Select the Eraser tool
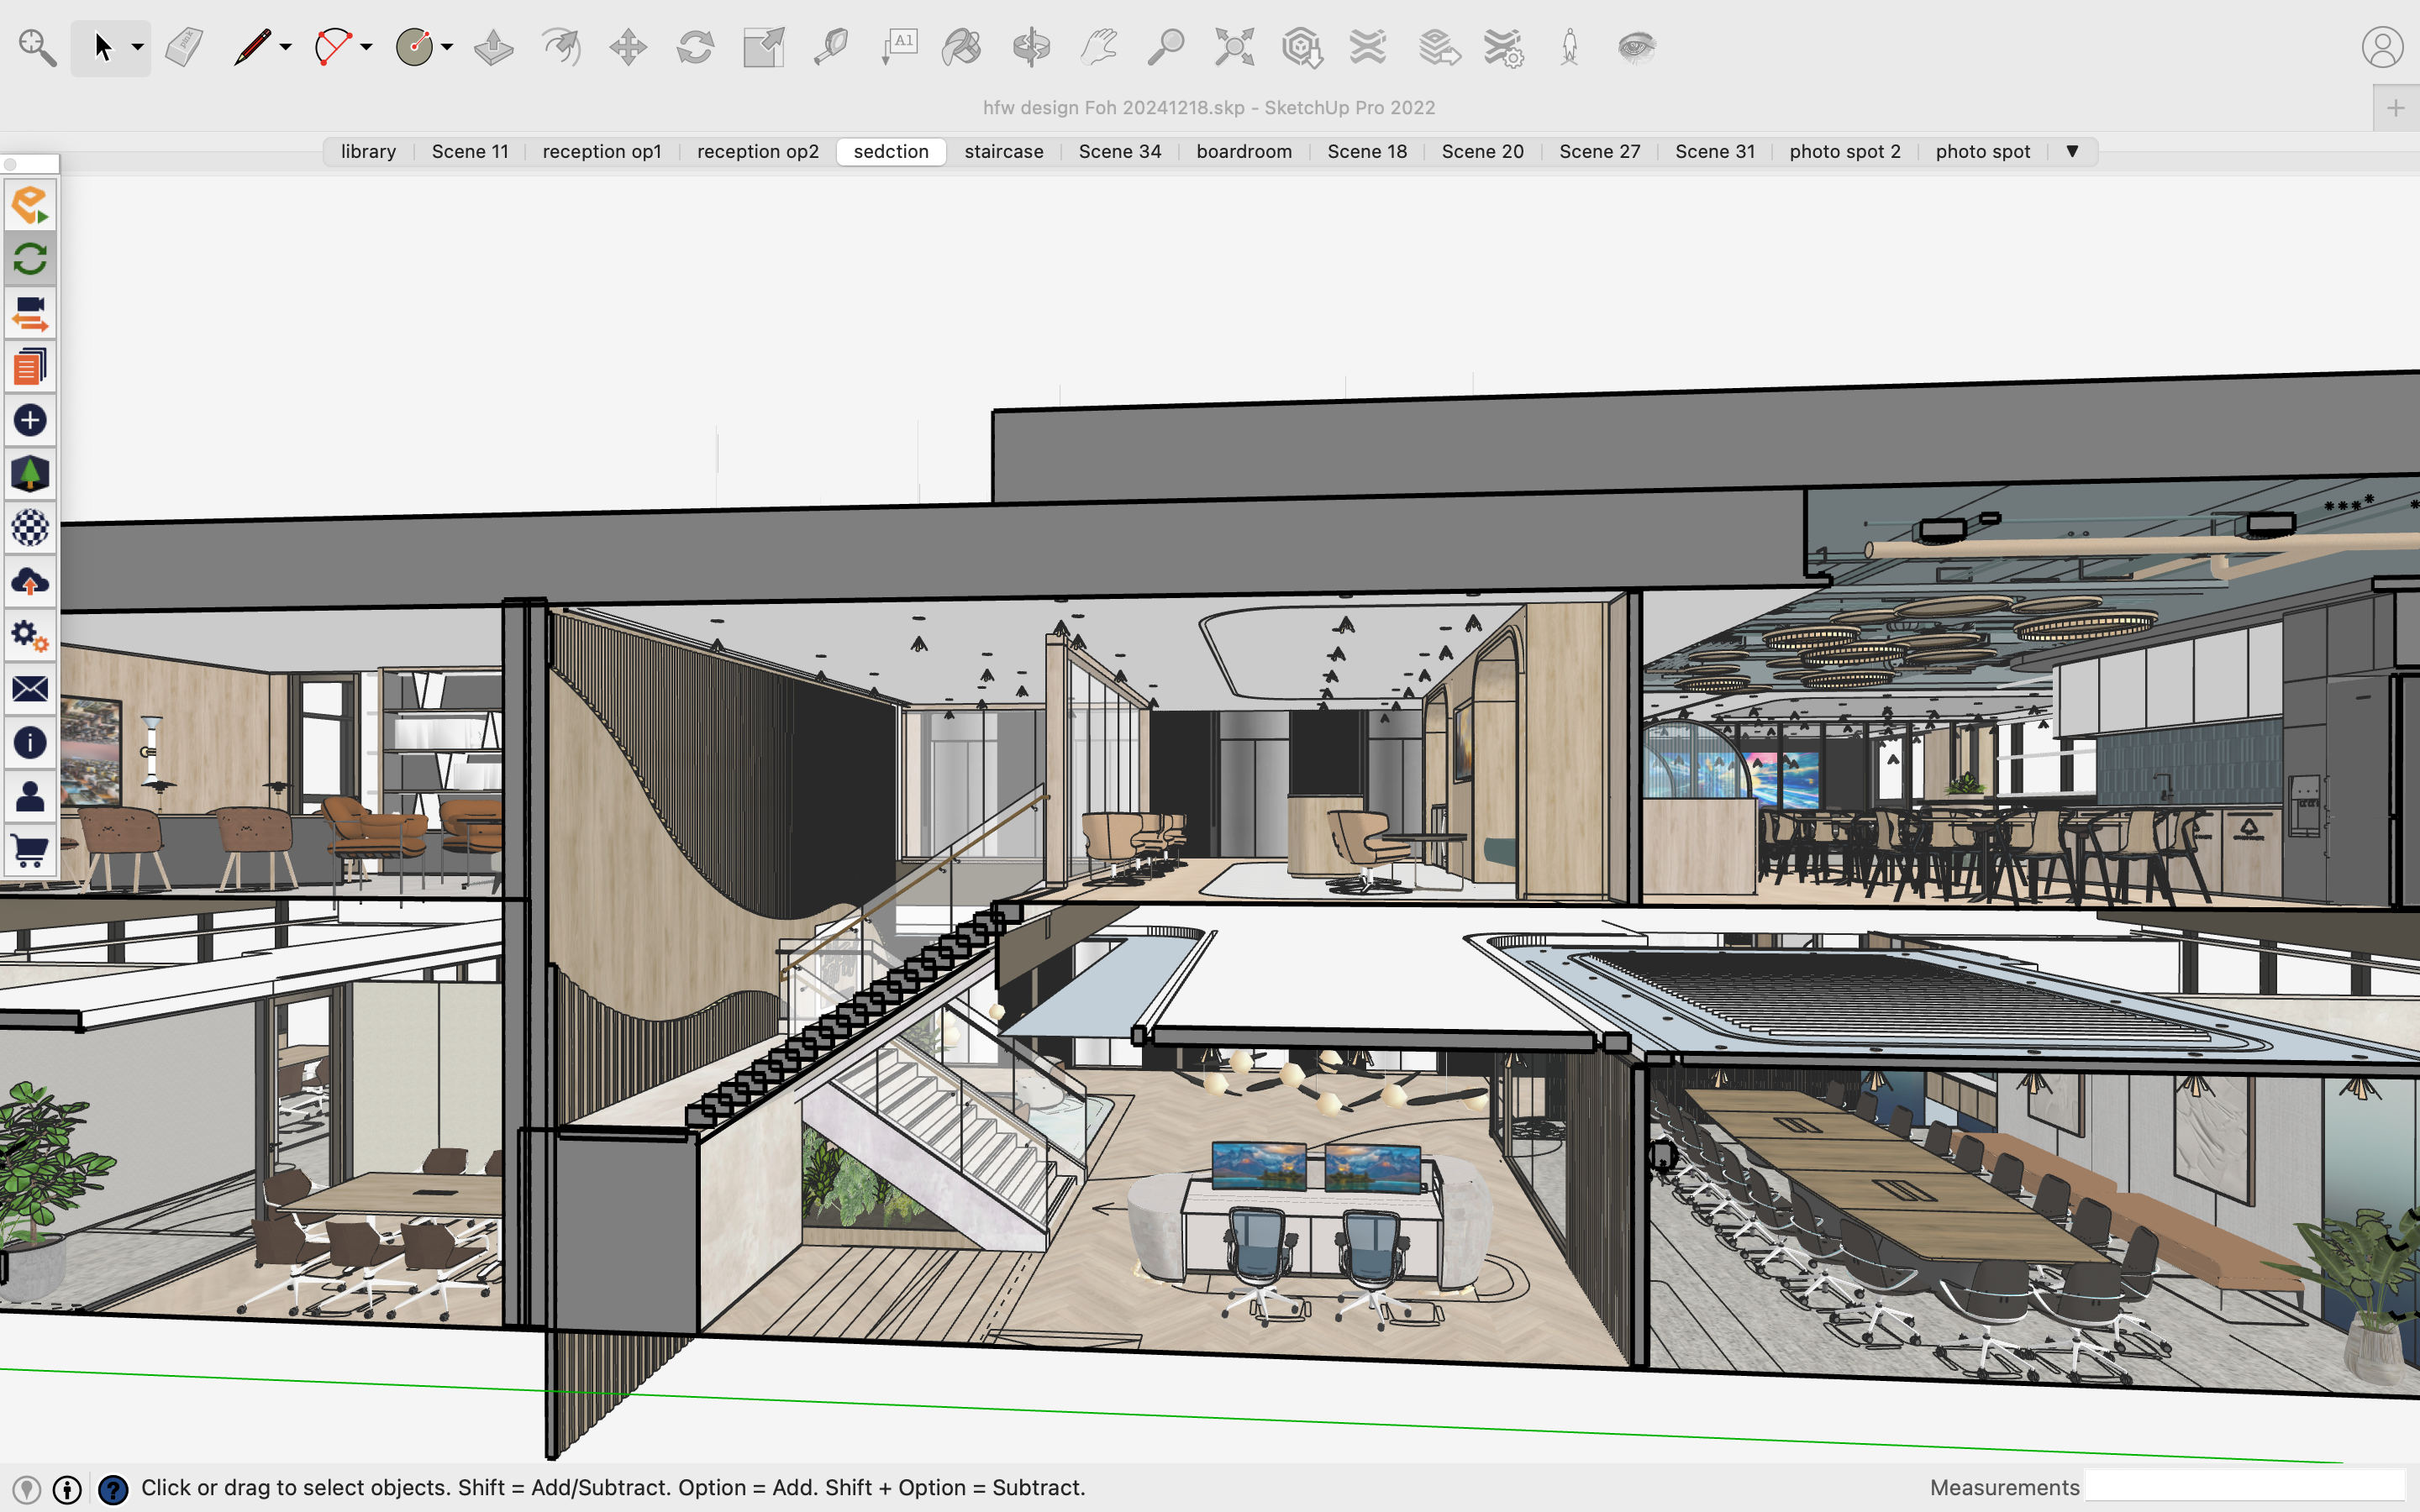 point(184,47)
